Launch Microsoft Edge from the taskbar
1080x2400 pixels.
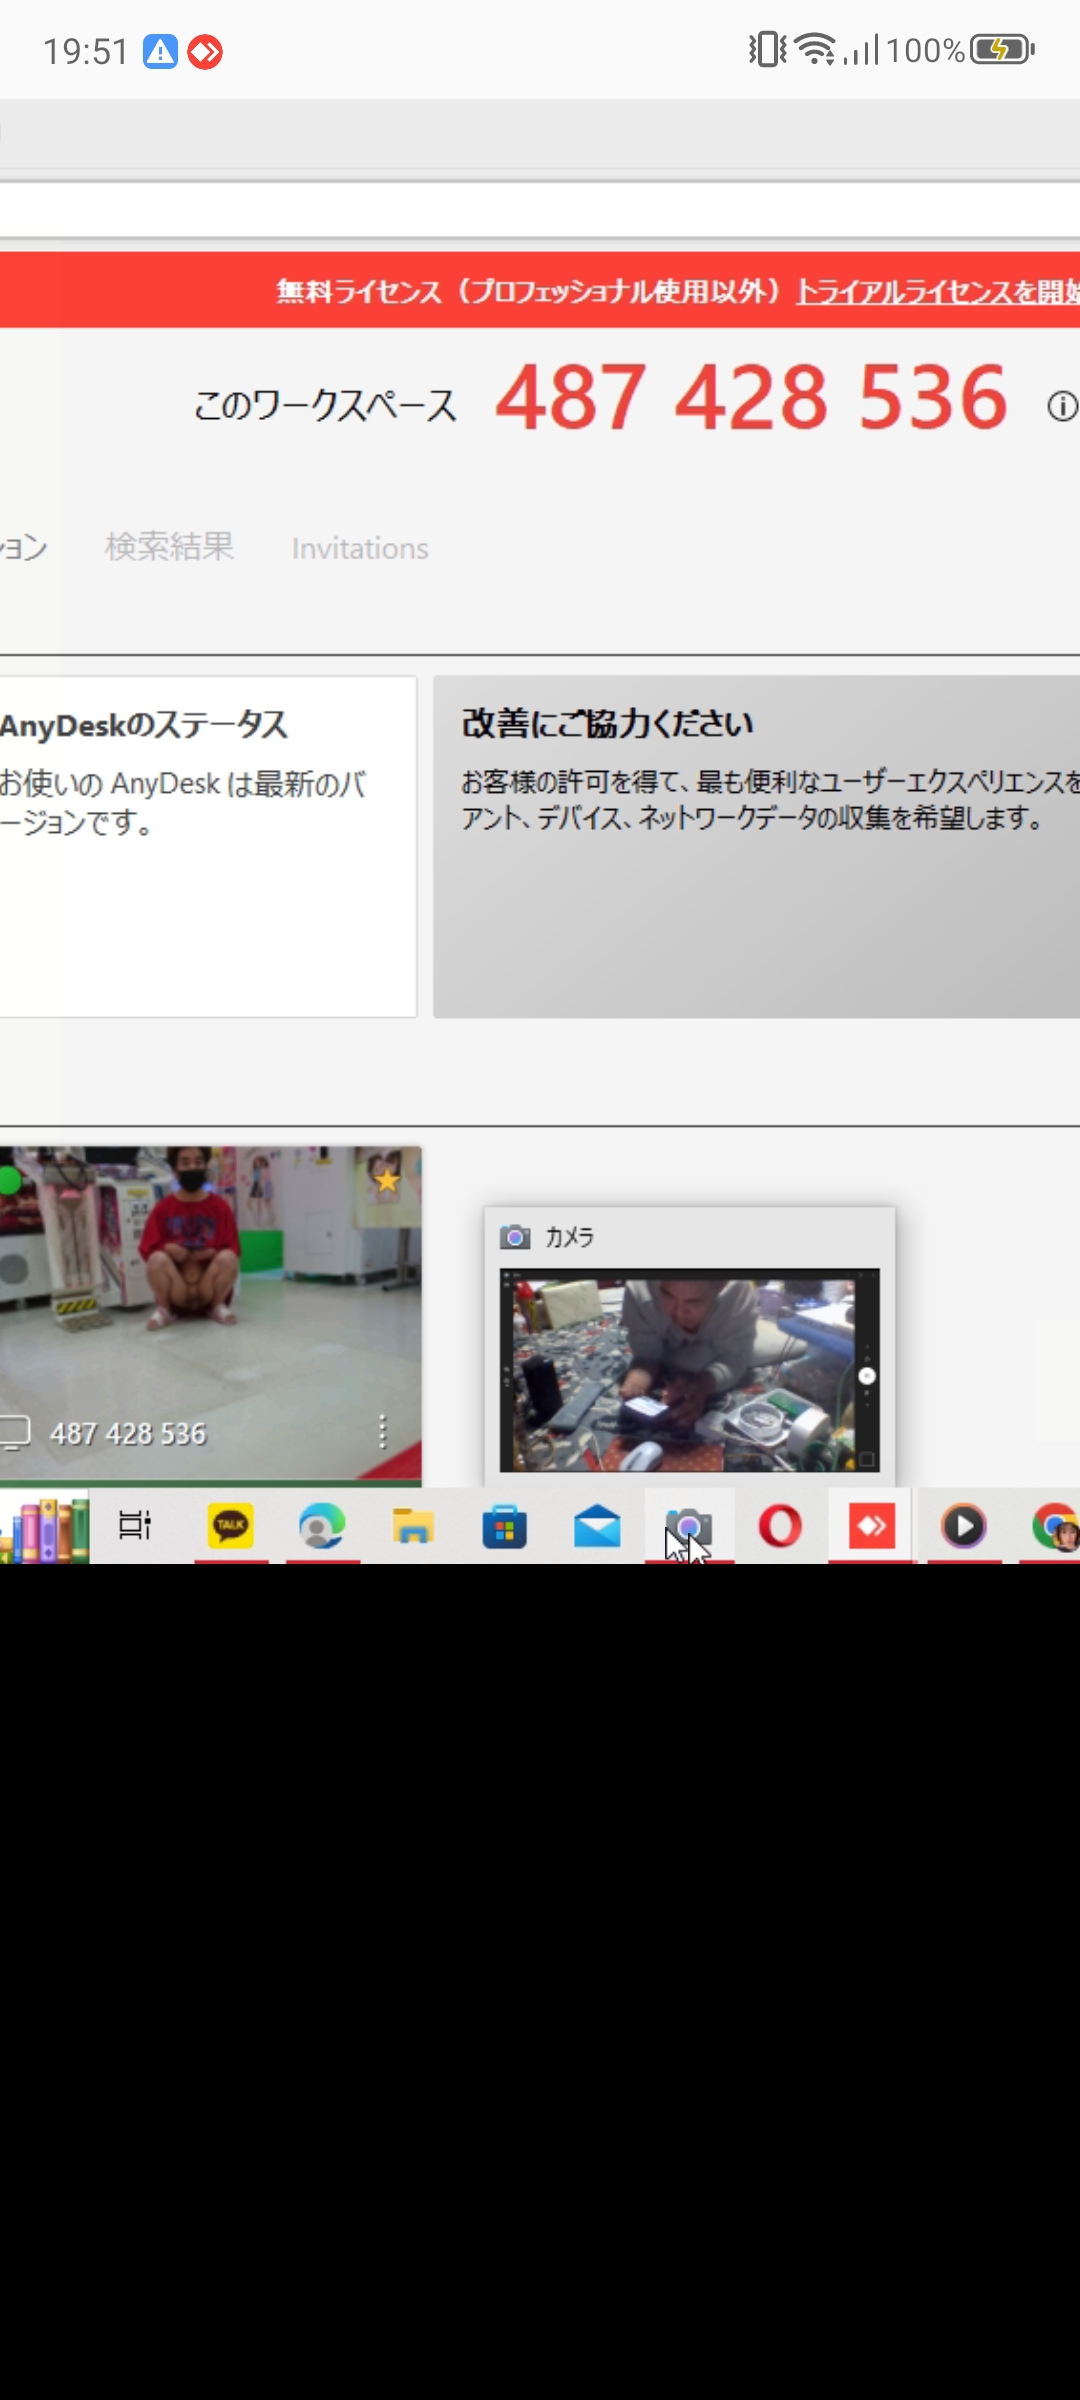point(322,1527)
